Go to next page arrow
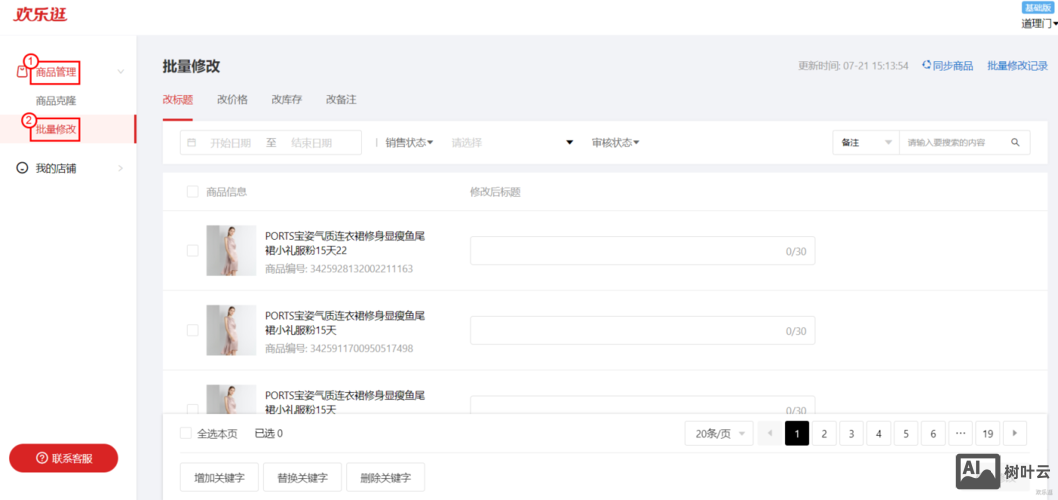Screen dimensions: 1058x500 point(1015,433)
